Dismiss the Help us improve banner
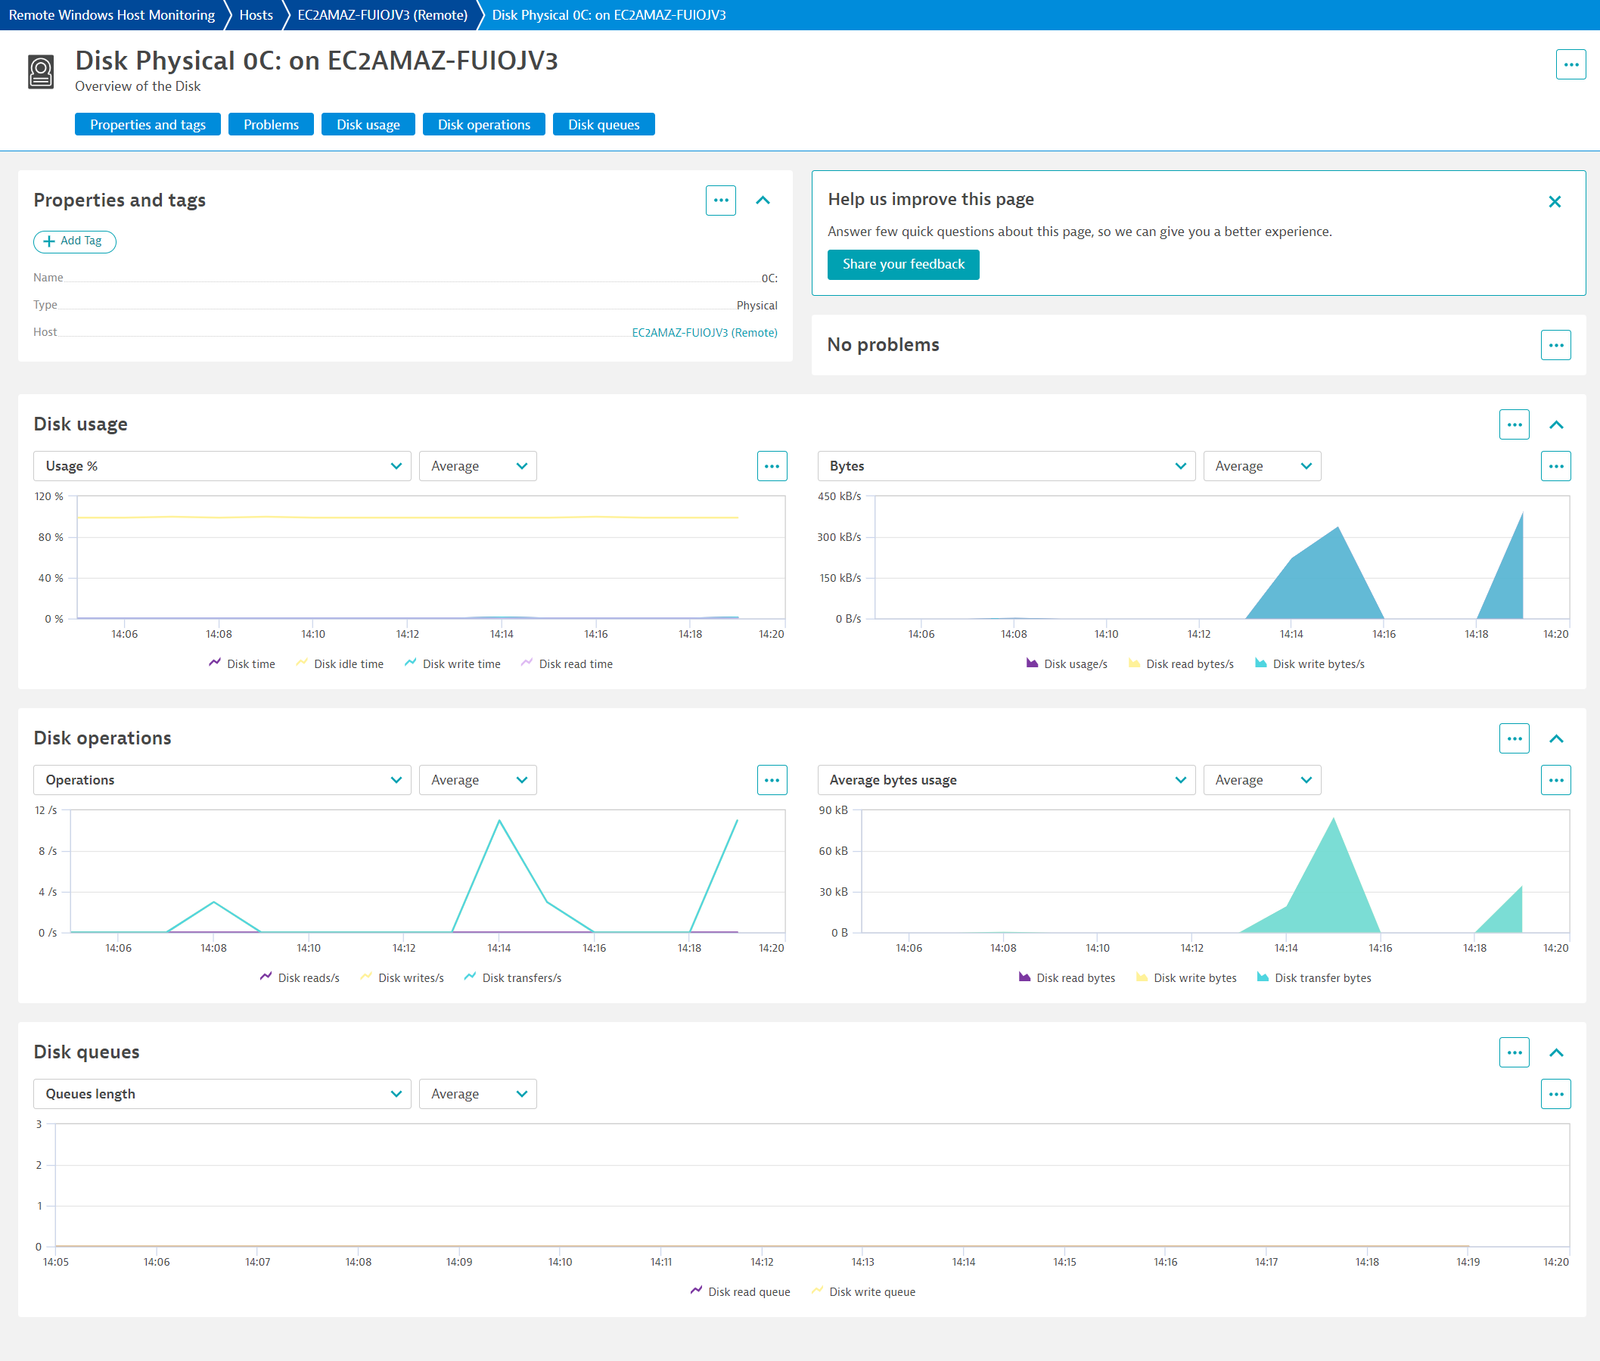The image size is (1600, 1361). (x=1555, y=201)
